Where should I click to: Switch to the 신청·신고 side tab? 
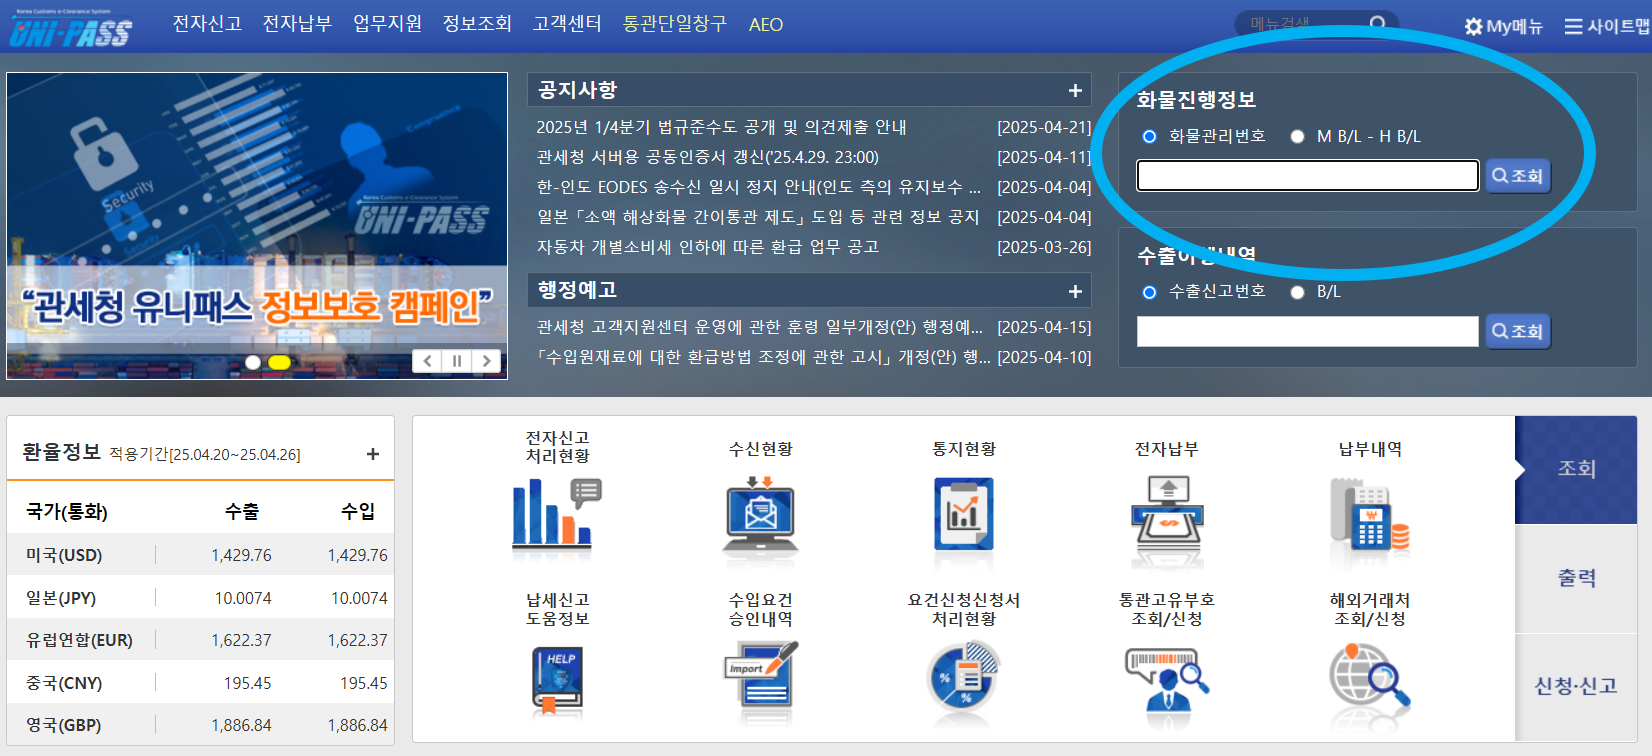tap(1576, 686)
